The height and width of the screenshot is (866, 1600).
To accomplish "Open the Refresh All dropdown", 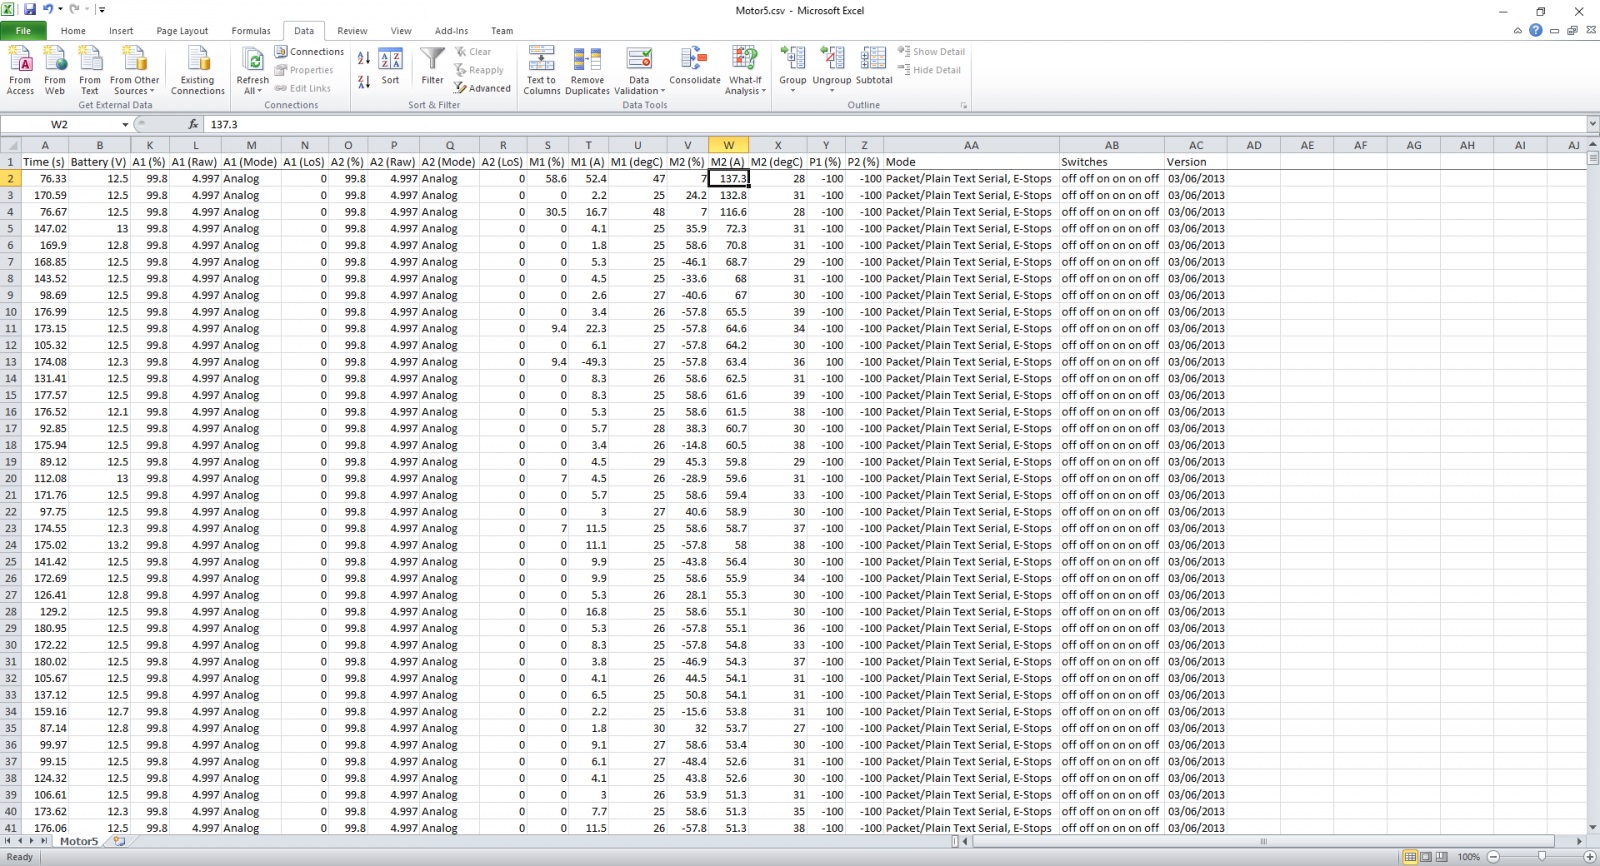I will (x=252, y=91).
